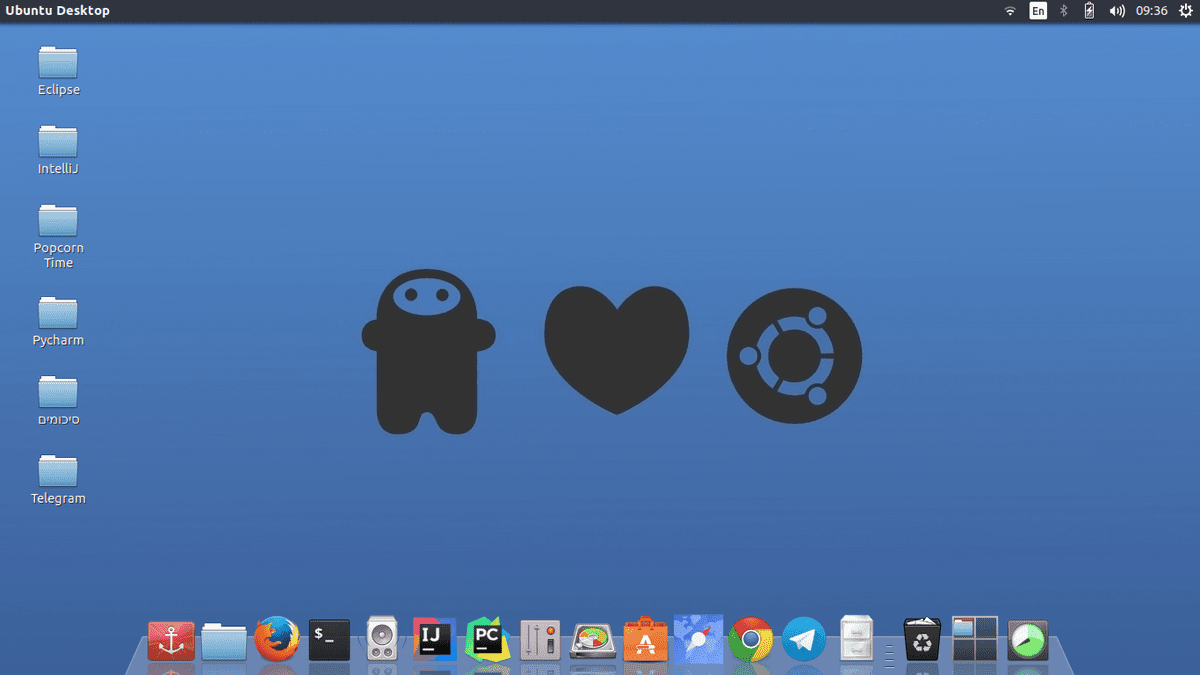
Task: Open the Terminal from the dock
Action: click(330, 640)
